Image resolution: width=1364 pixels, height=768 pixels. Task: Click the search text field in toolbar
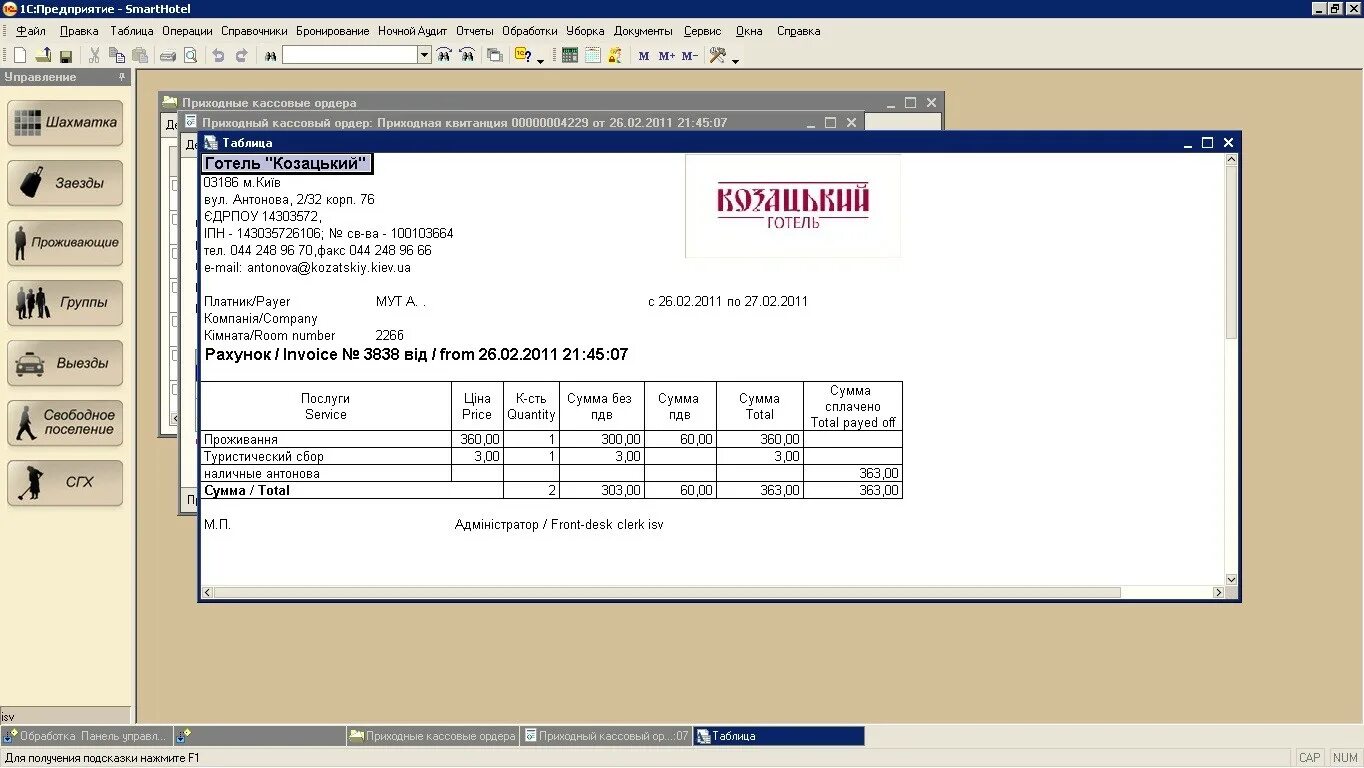click(x=350, y=55)
